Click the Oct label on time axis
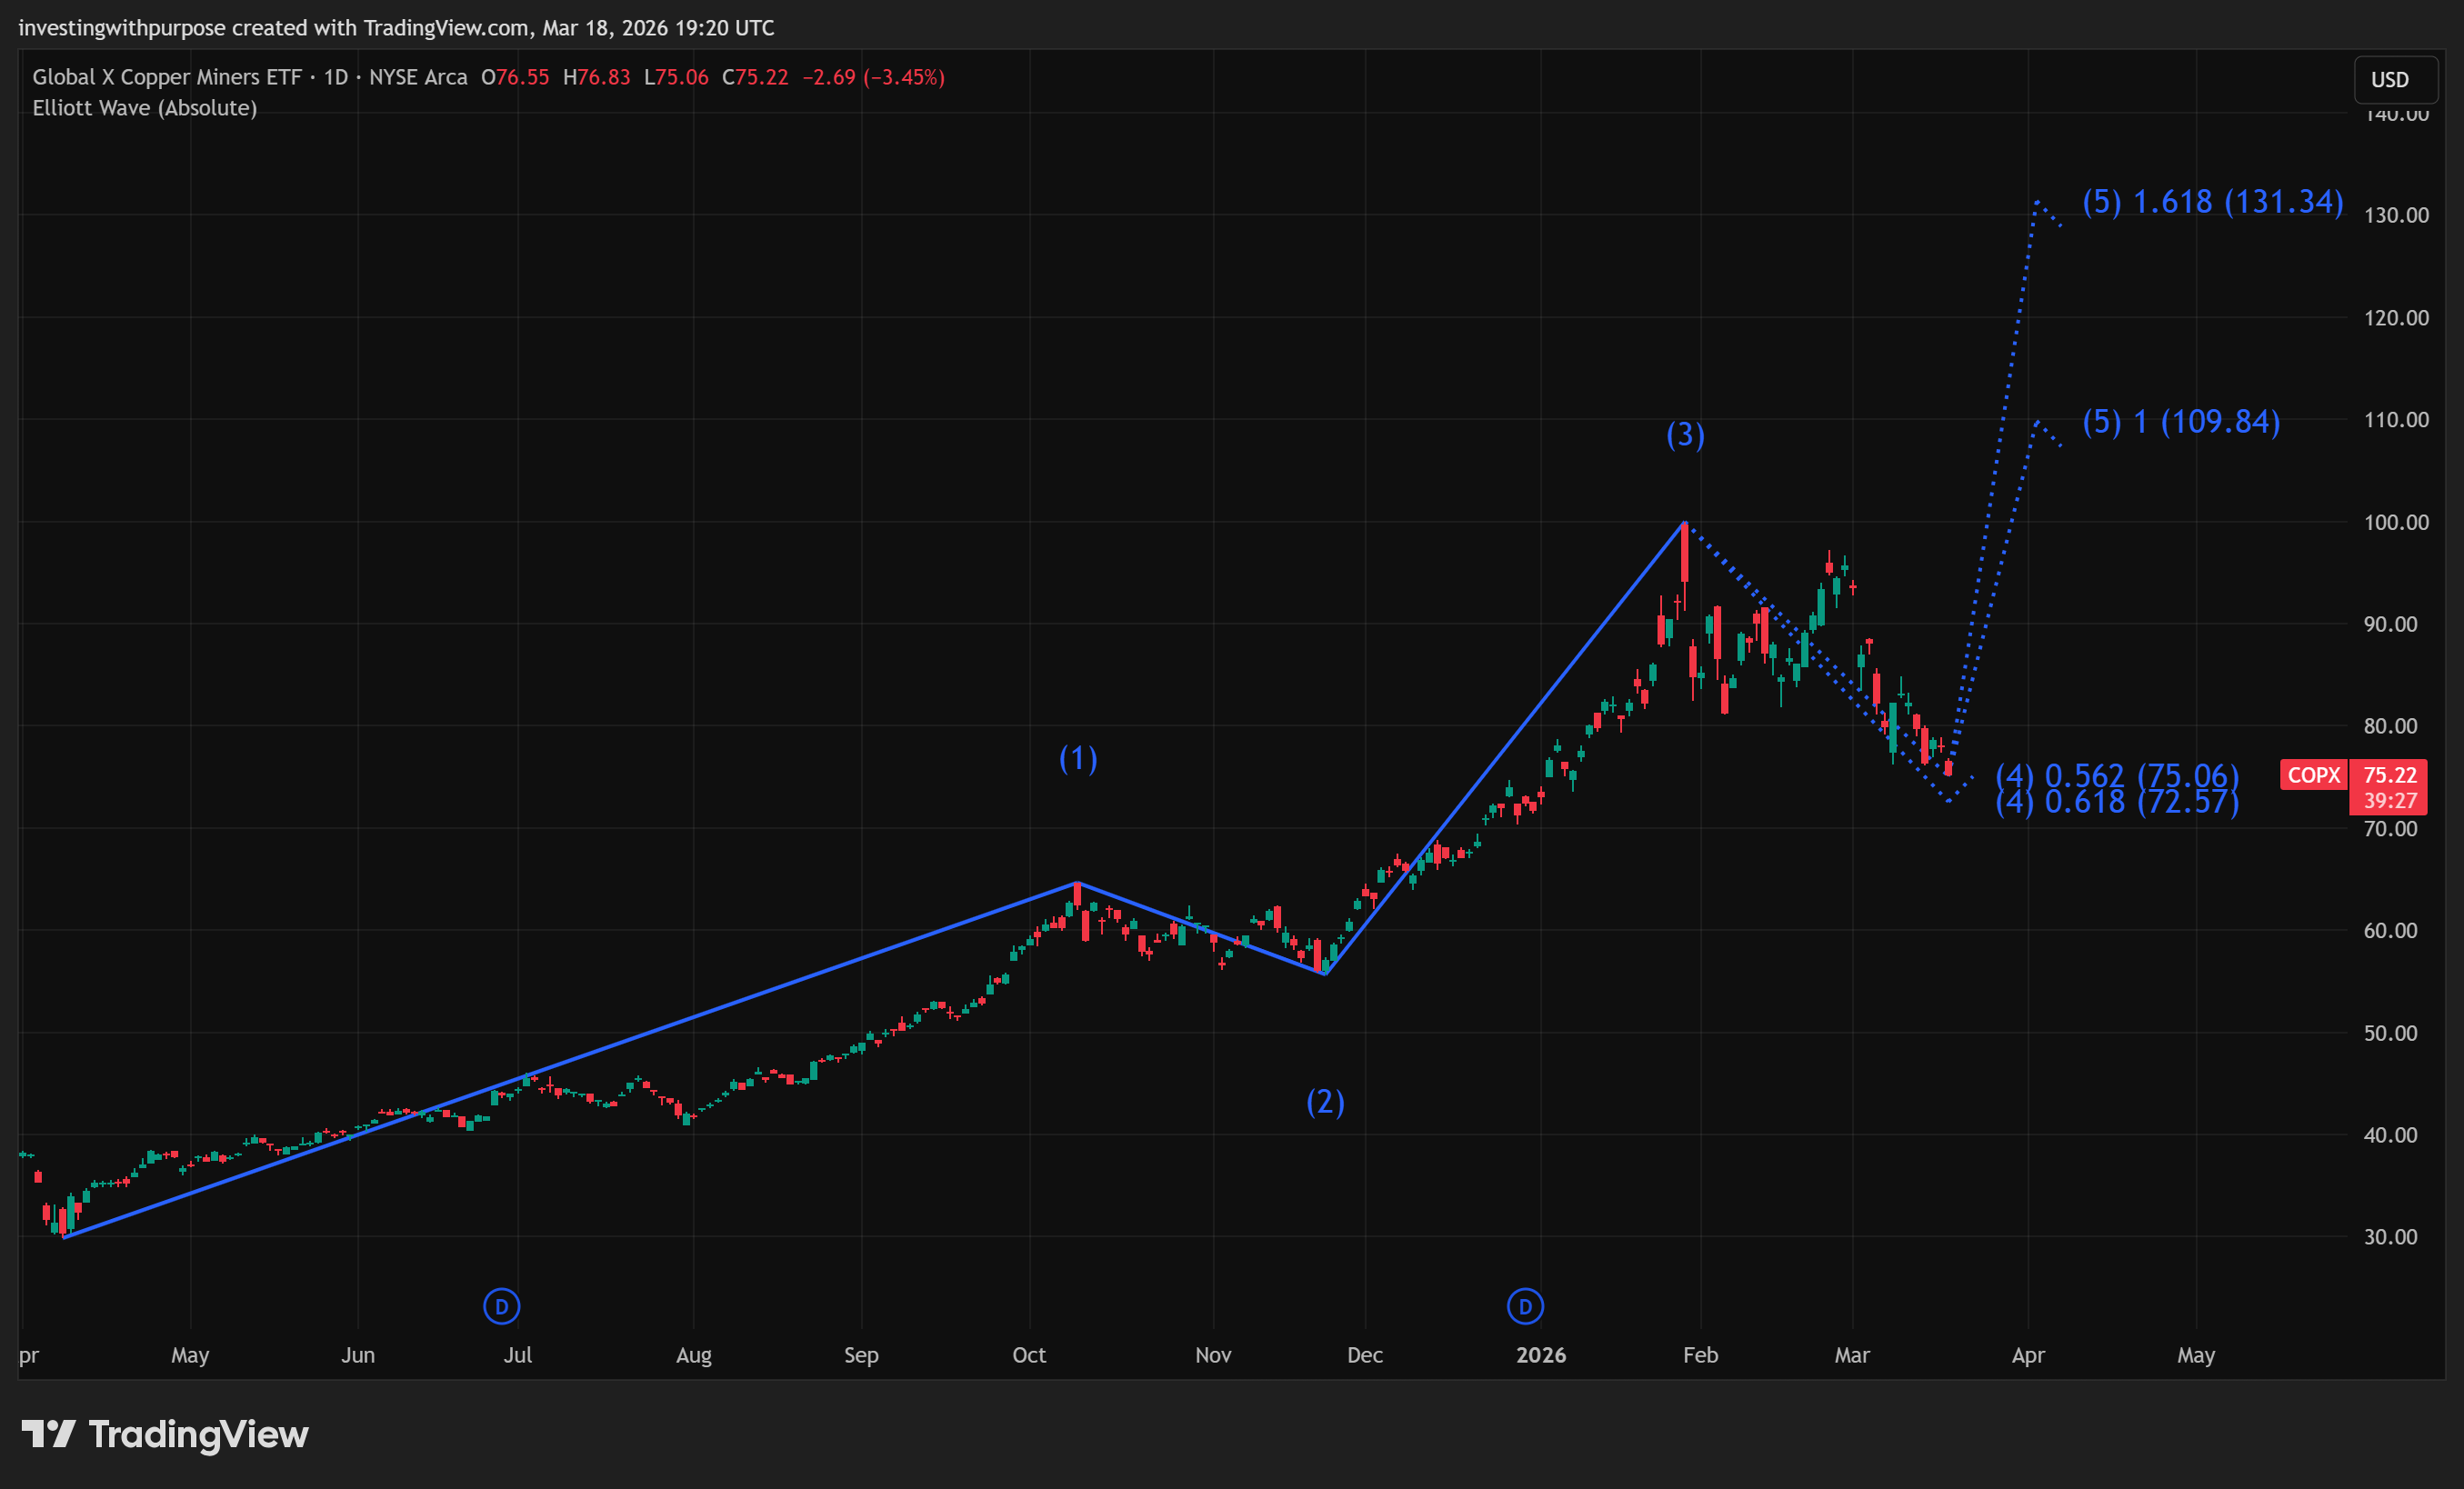Image resolution: width=2464 pixels, height=1489 pixels. (x=1029, y=1355)
